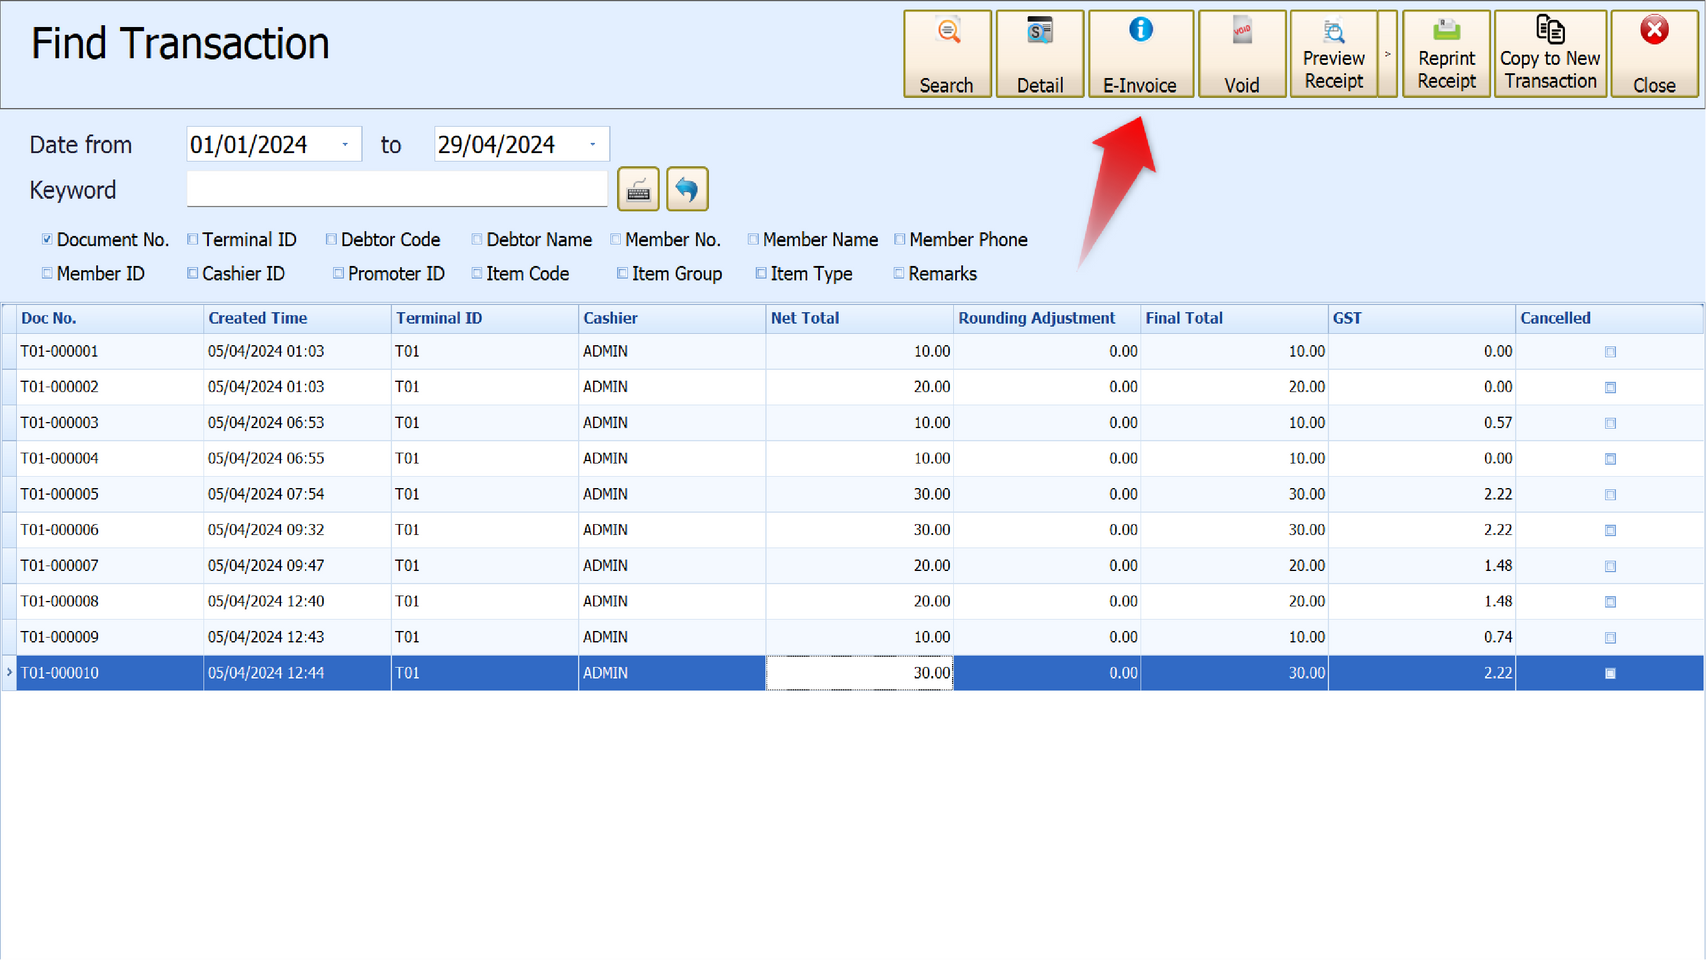Open the Date from calendar dropdown

click(x=345, y=144)
